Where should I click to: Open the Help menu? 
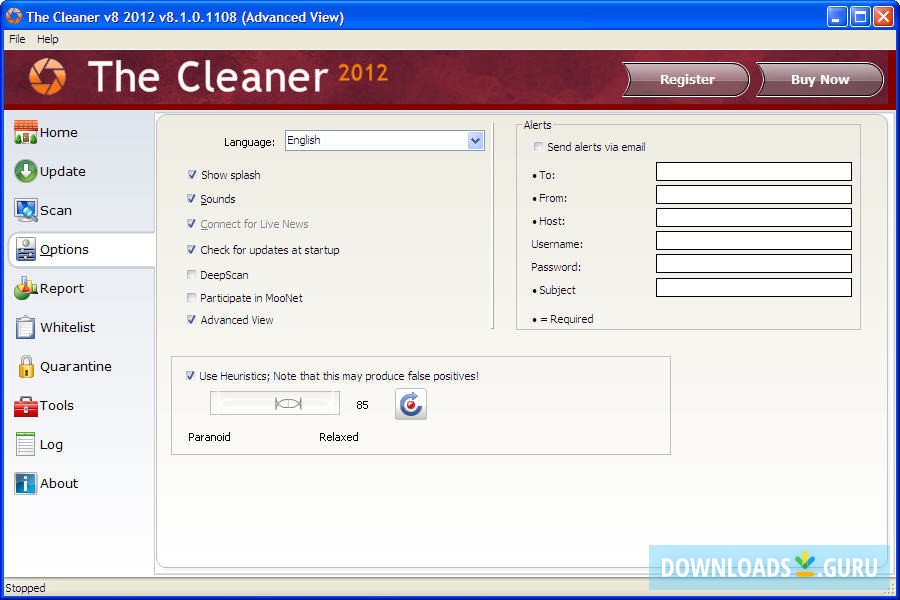click(48, 39)
